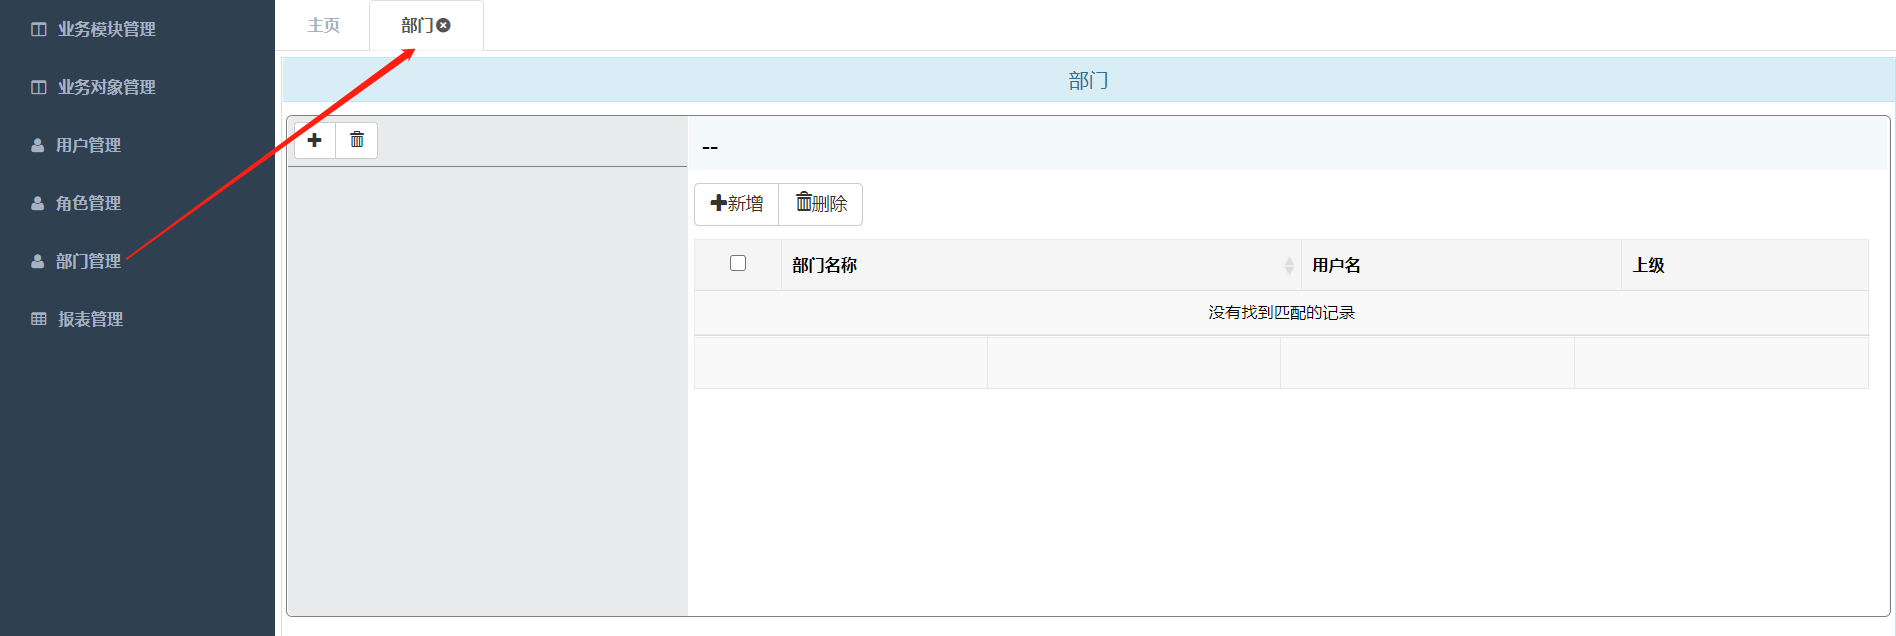Click the 部门 panel title bar

pyautogui.click(x=1088, y=80)
